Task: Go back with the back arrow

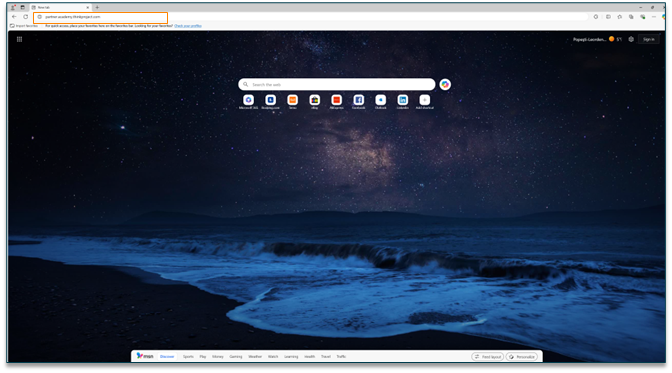Action: pos(14,17)
